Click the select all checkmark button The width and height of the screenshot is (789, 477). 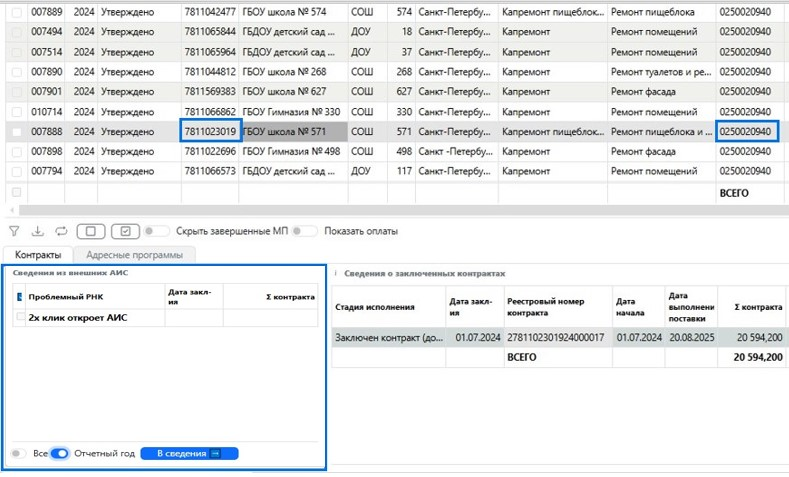(125, 231)
